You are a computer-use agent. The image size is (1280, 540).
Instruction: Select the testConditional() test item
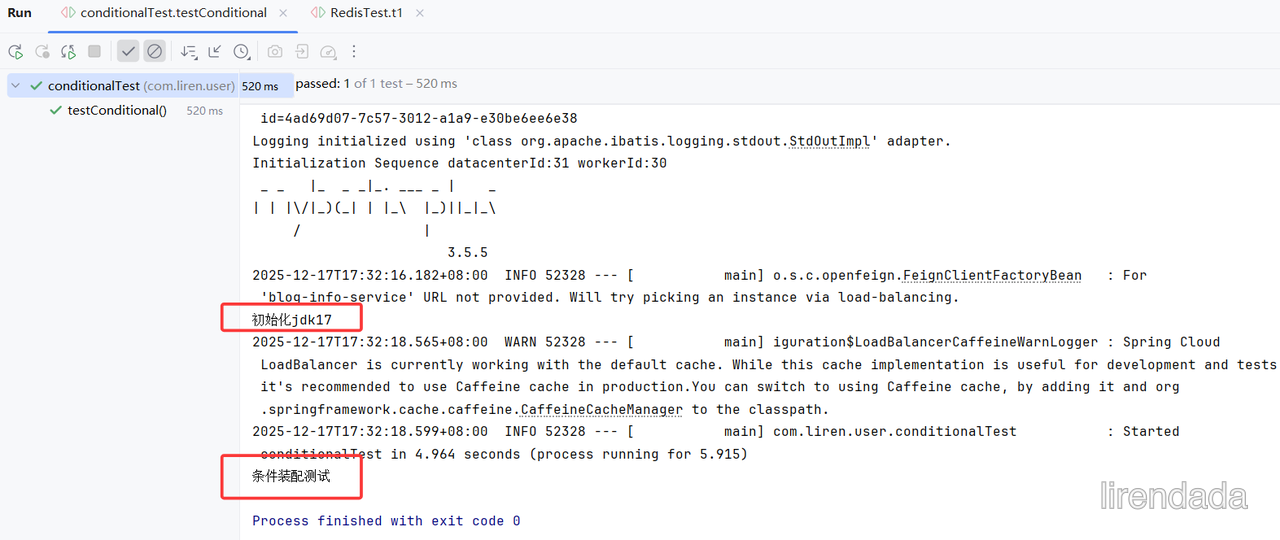pyautogui.click(x=116, y=110)
